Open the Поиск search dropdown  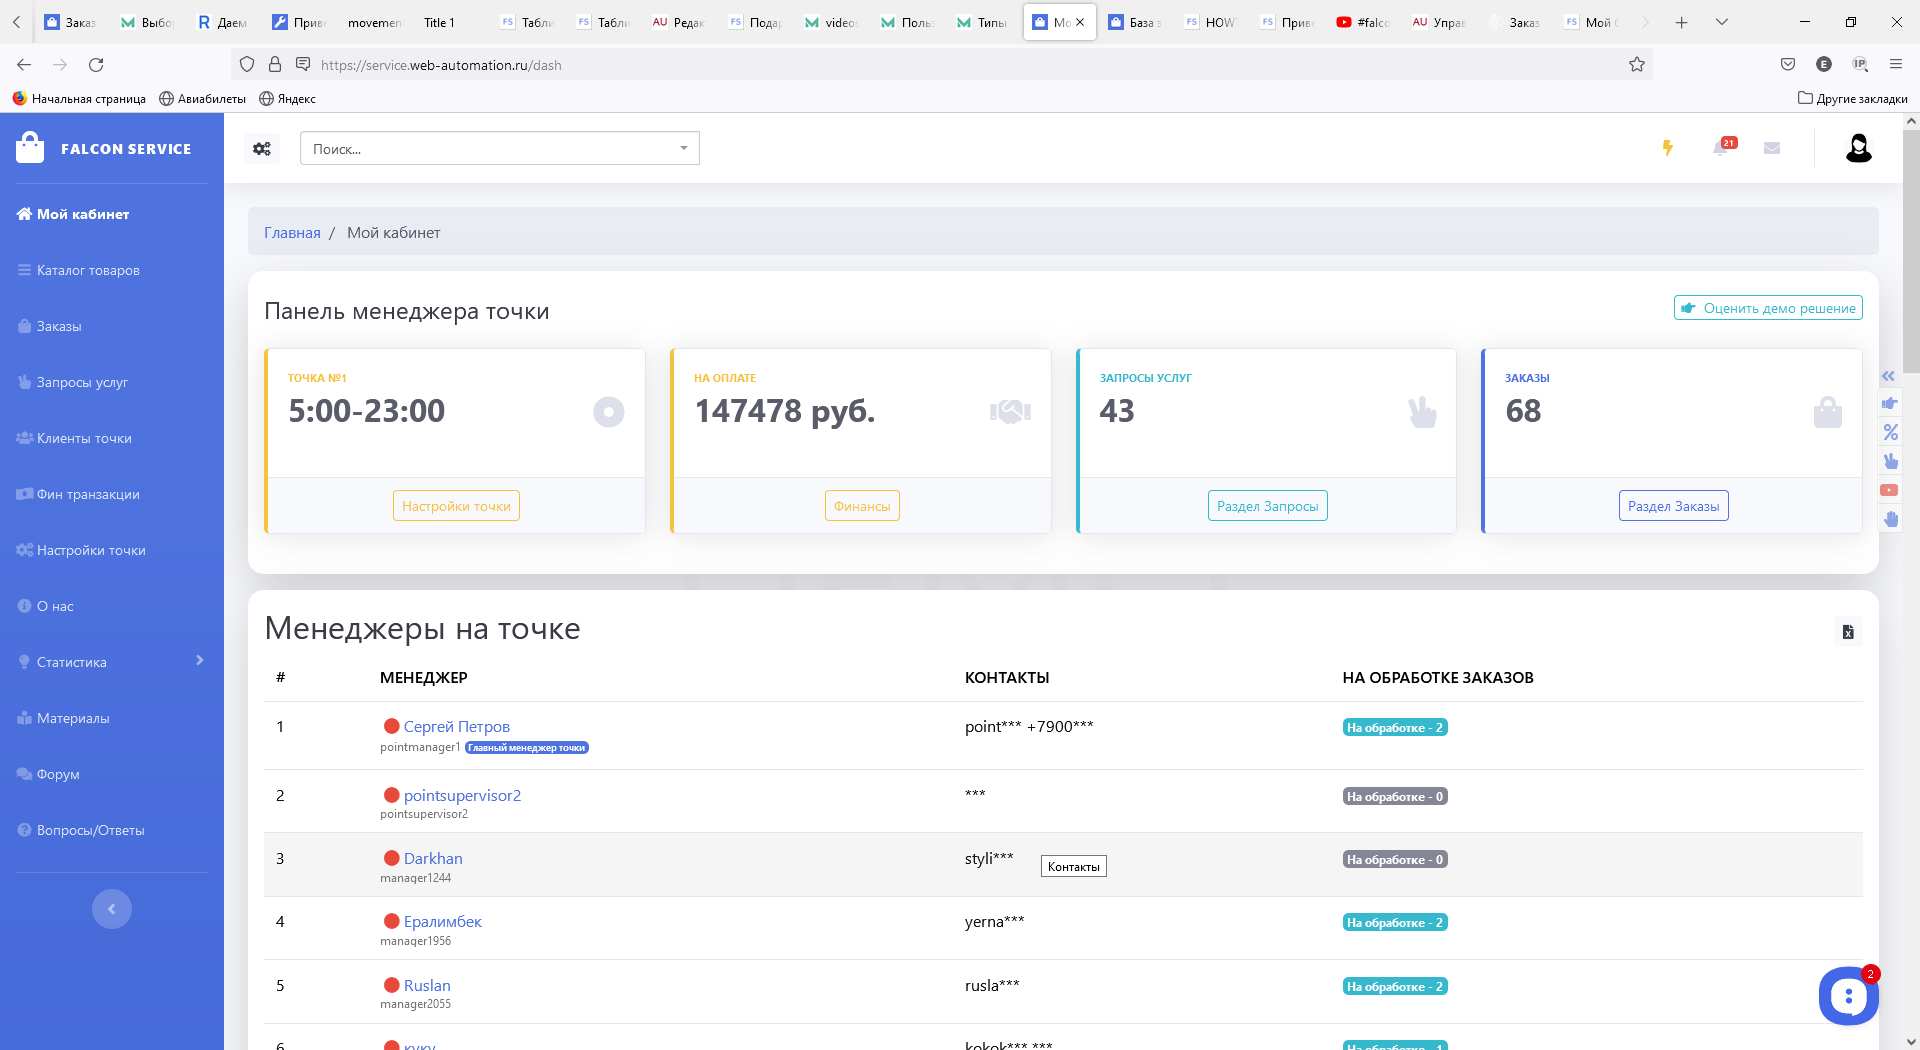pos(499,149)
